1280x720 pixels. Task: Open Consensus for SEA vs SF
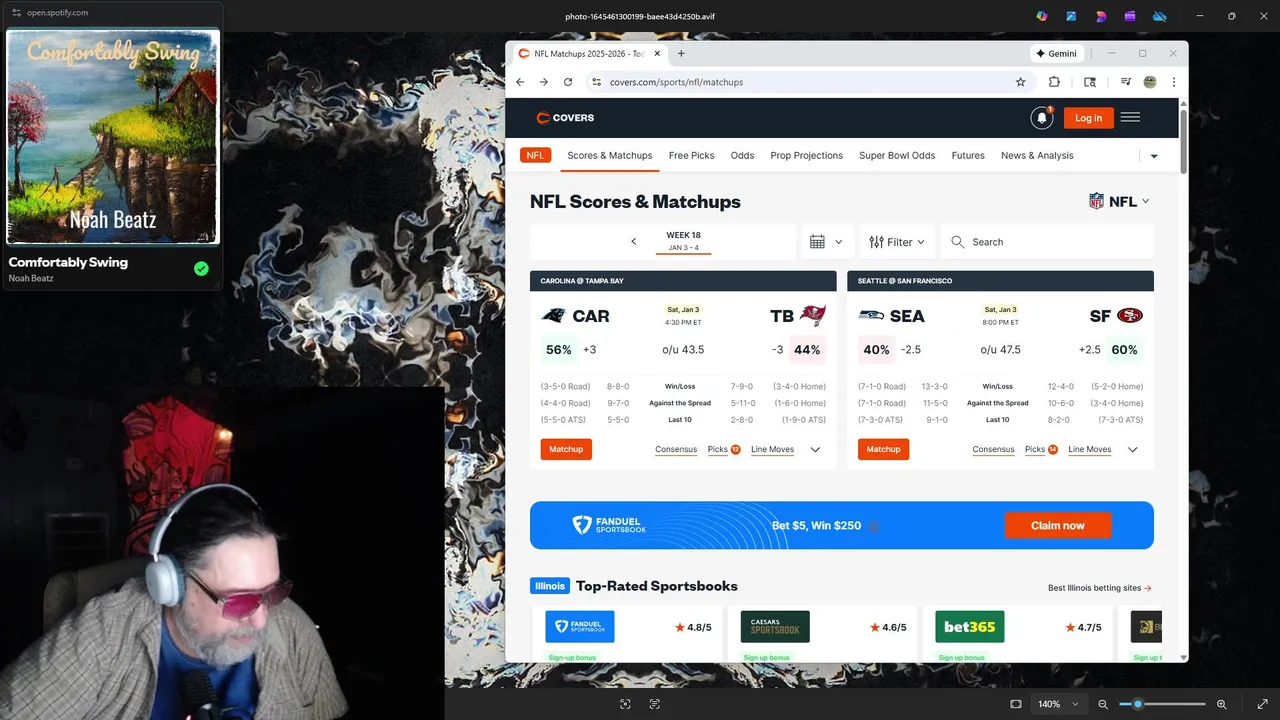tap(993, 449)
